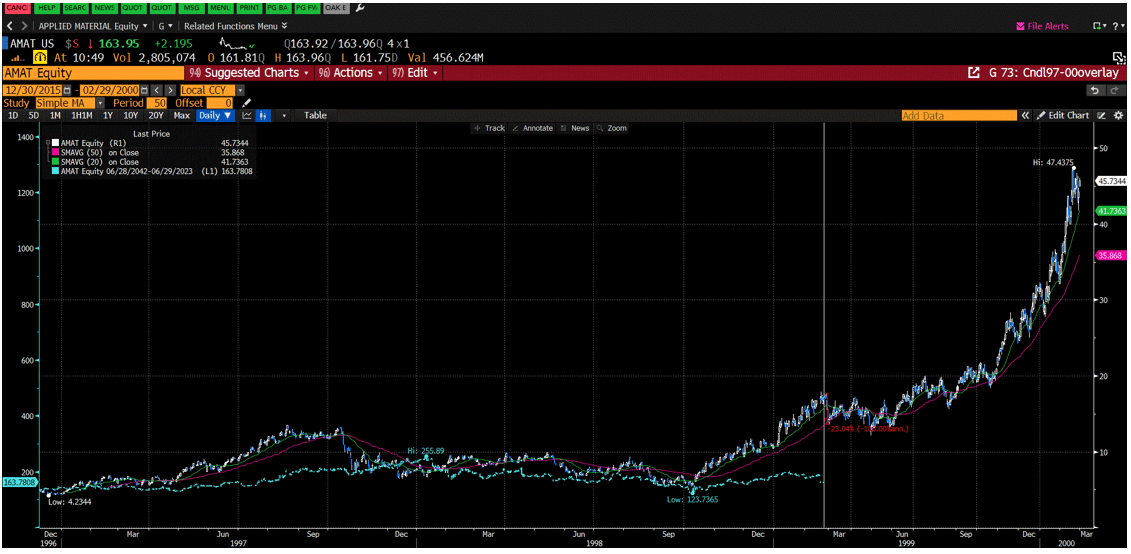1131x554 pixels.
Task: Switch to line chart type icon
Action: click(x=247, y=115)
